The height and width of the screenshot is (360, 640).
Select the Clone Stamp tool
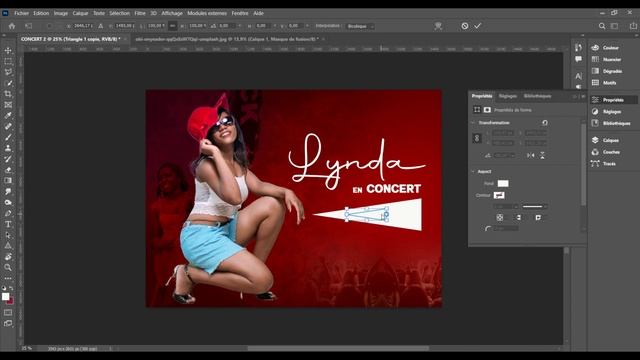point(8,148)
